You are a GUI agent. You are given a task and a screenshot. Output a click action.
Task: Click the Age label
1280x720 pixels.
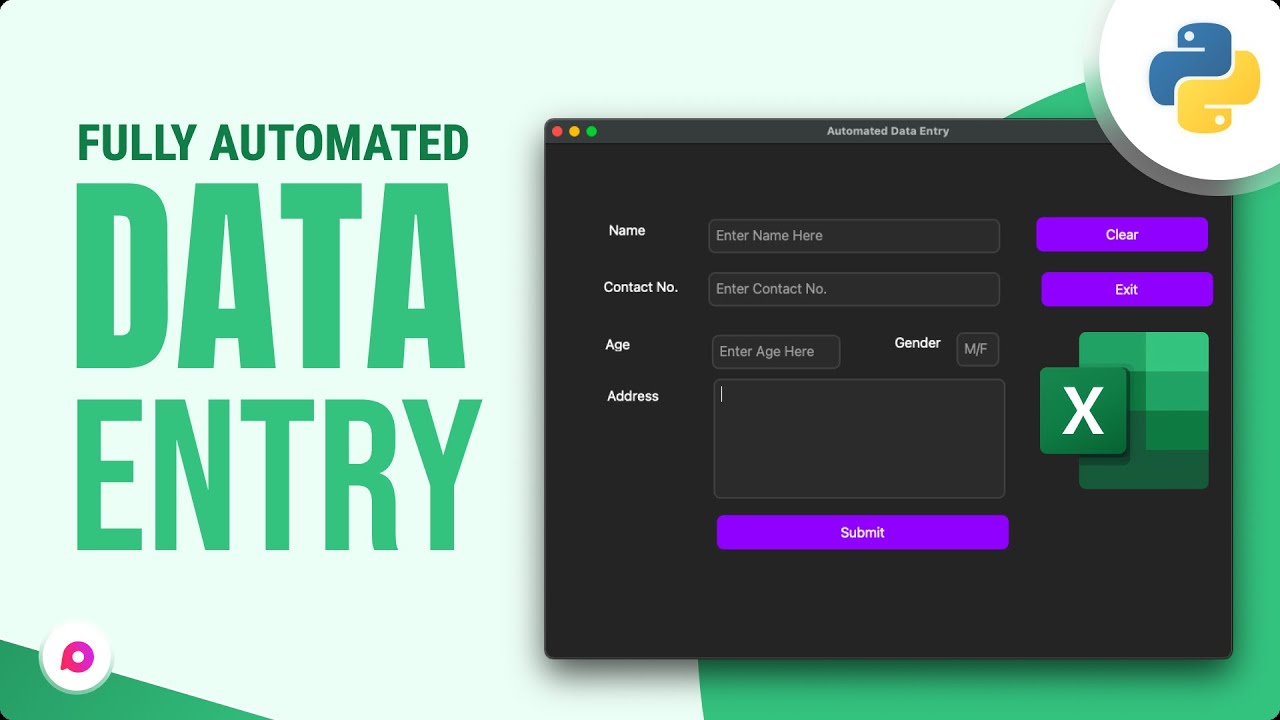[617, 344]
